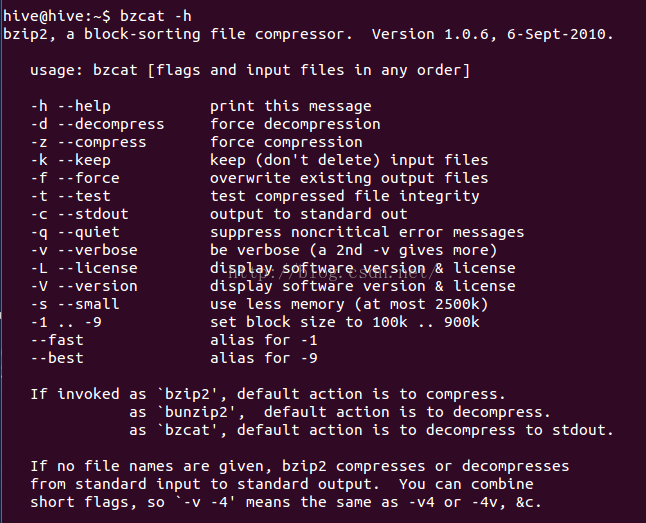Select the '--version' flag text
Screen dimensions: 646x523
pyautogui.click(x=98, y=286)
